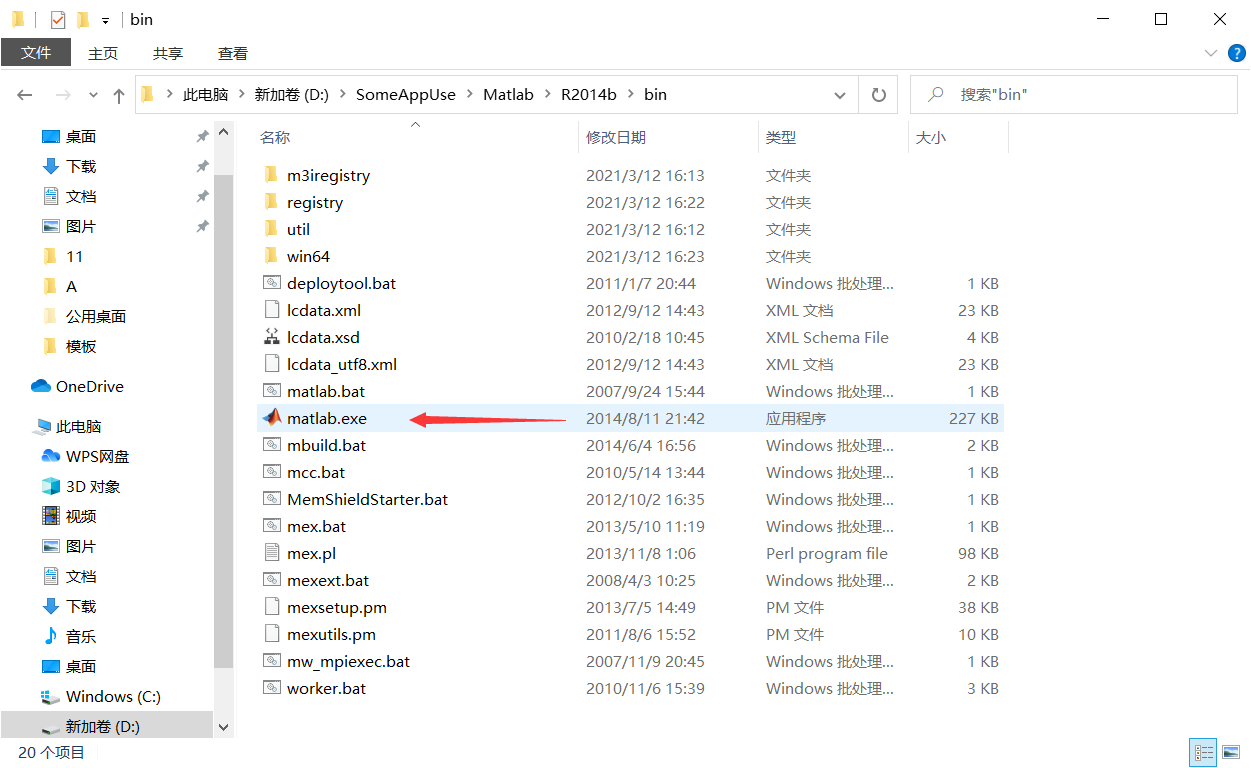This screenshot has height=768, width=1251.
Task: Expand the chevron after Matlab in the address bar
Action: point(547,95)
